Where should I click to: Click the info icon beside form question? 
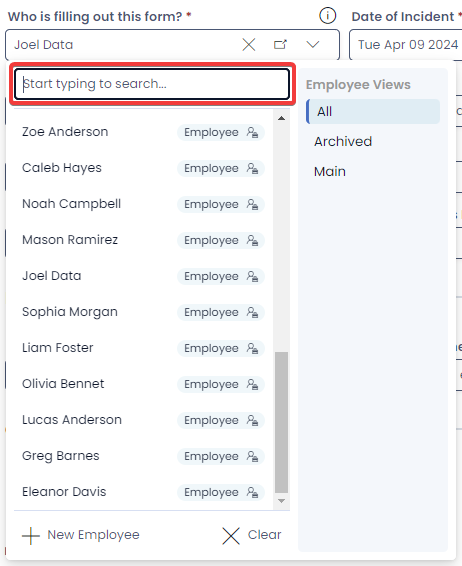click(327, 16)
